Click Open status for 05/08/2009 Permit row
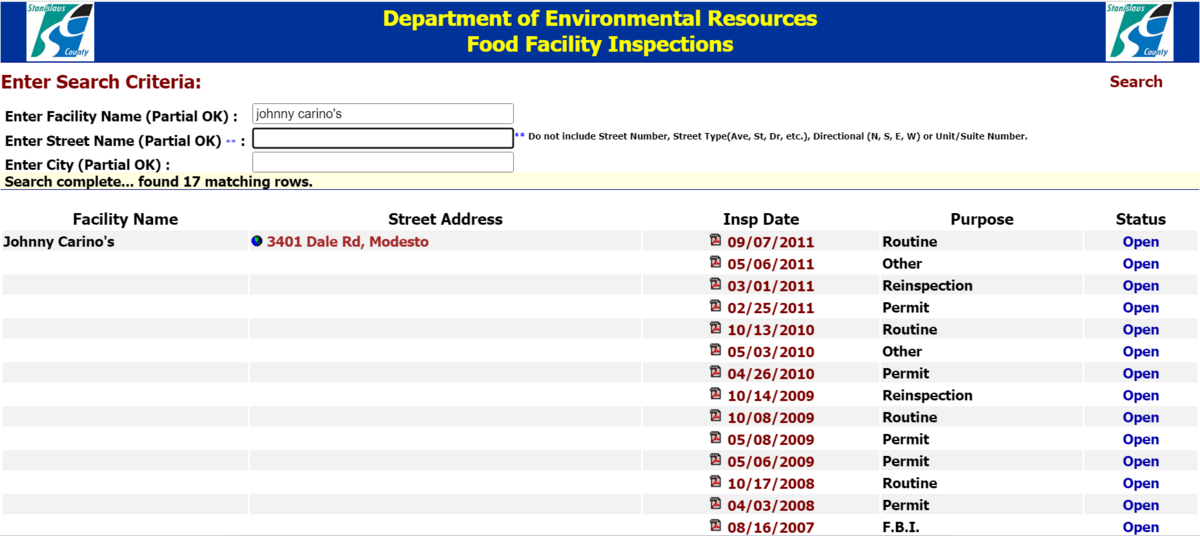 click(1141, 440)
